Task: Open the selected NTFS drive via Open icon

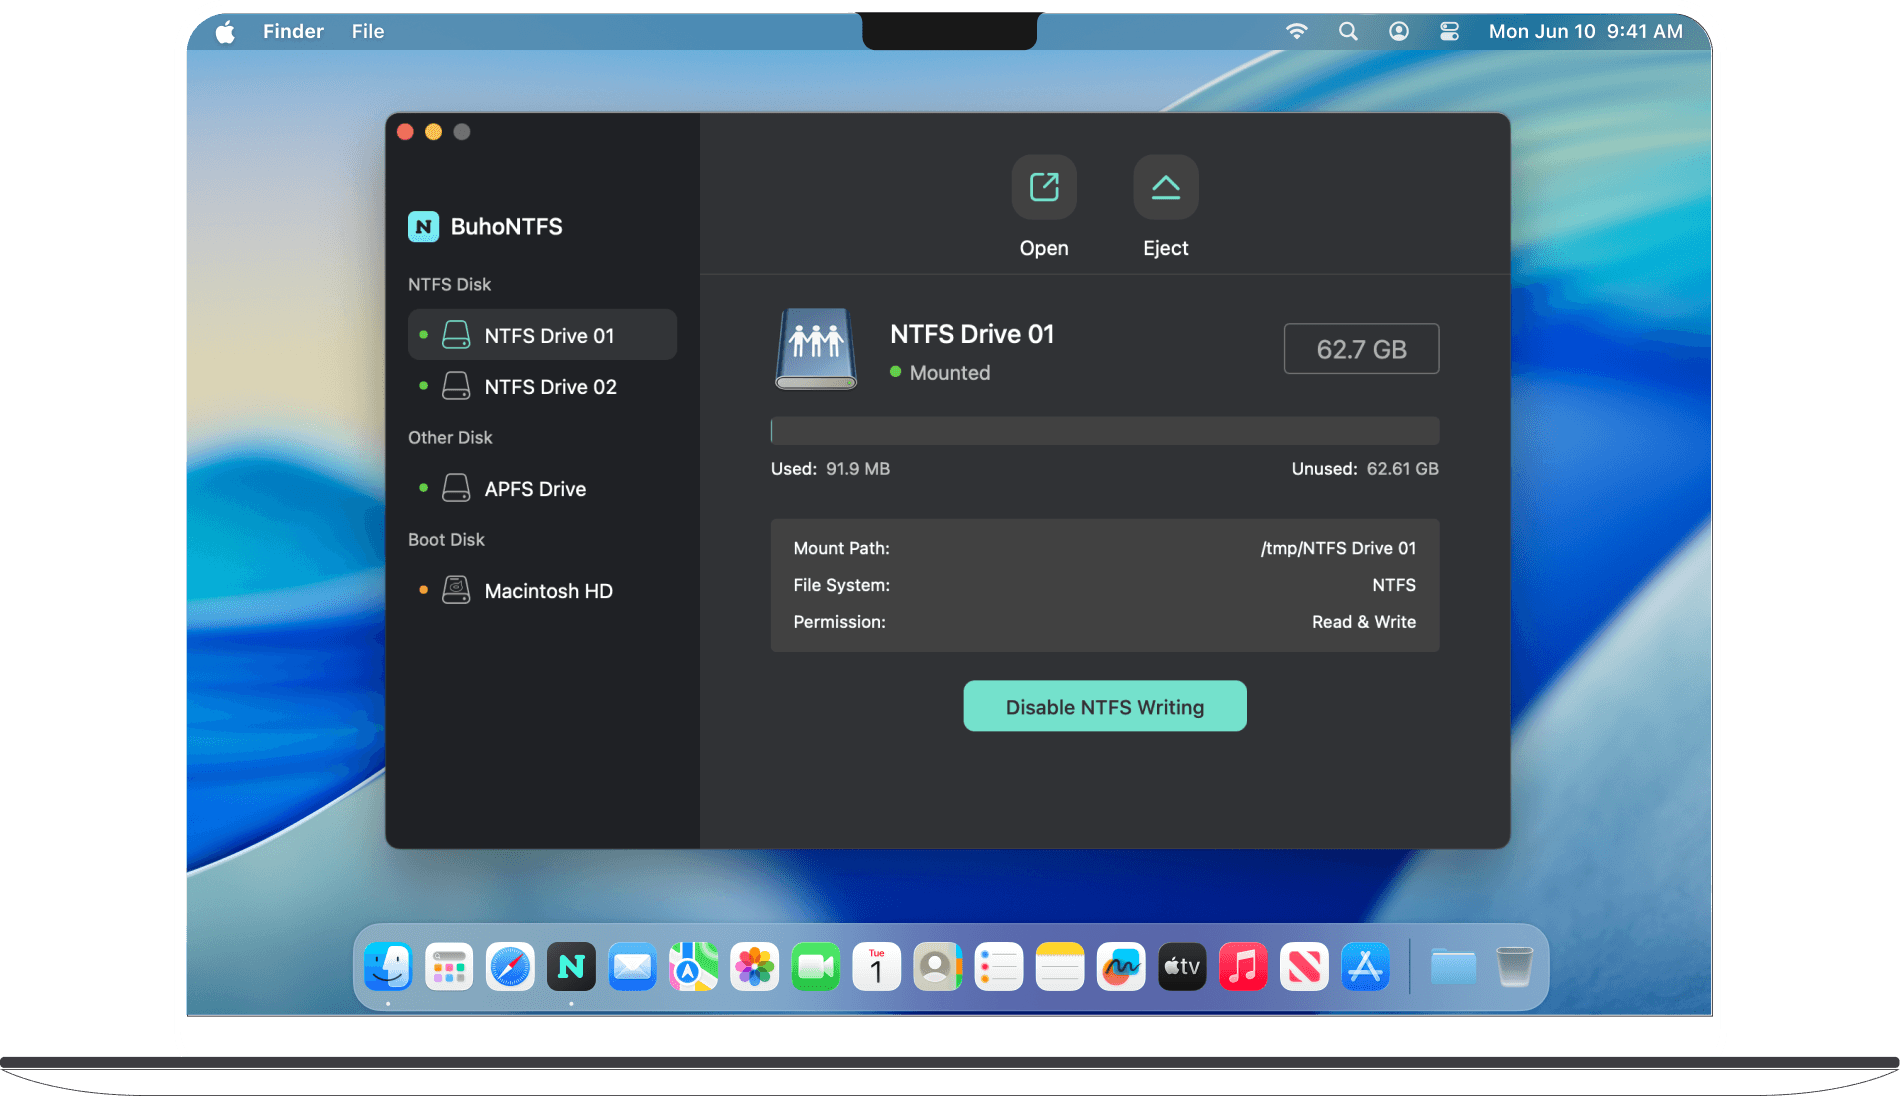Action: pyautogui.click(x=1044, y=187)
